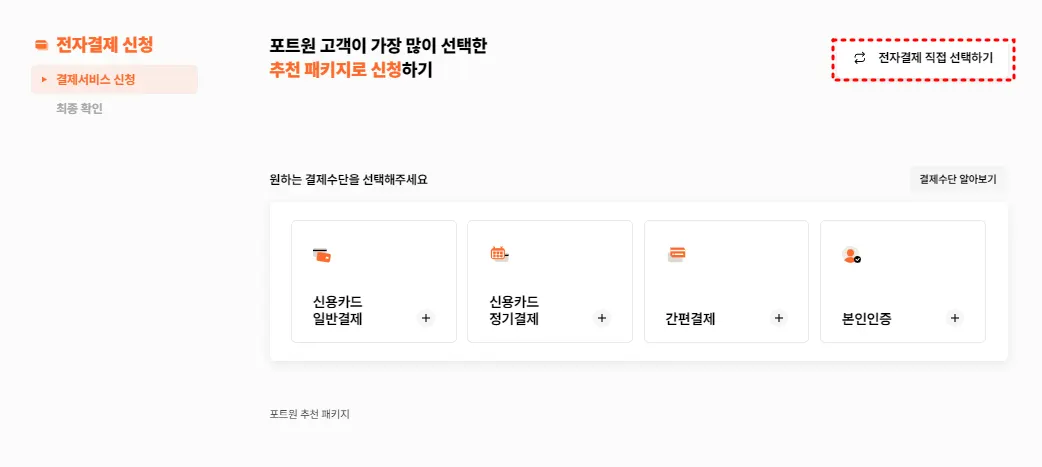Screen dimensions: 1042x467
Task: Choose the 신용카드 정기결제 card label
Action: coord(514,310)
